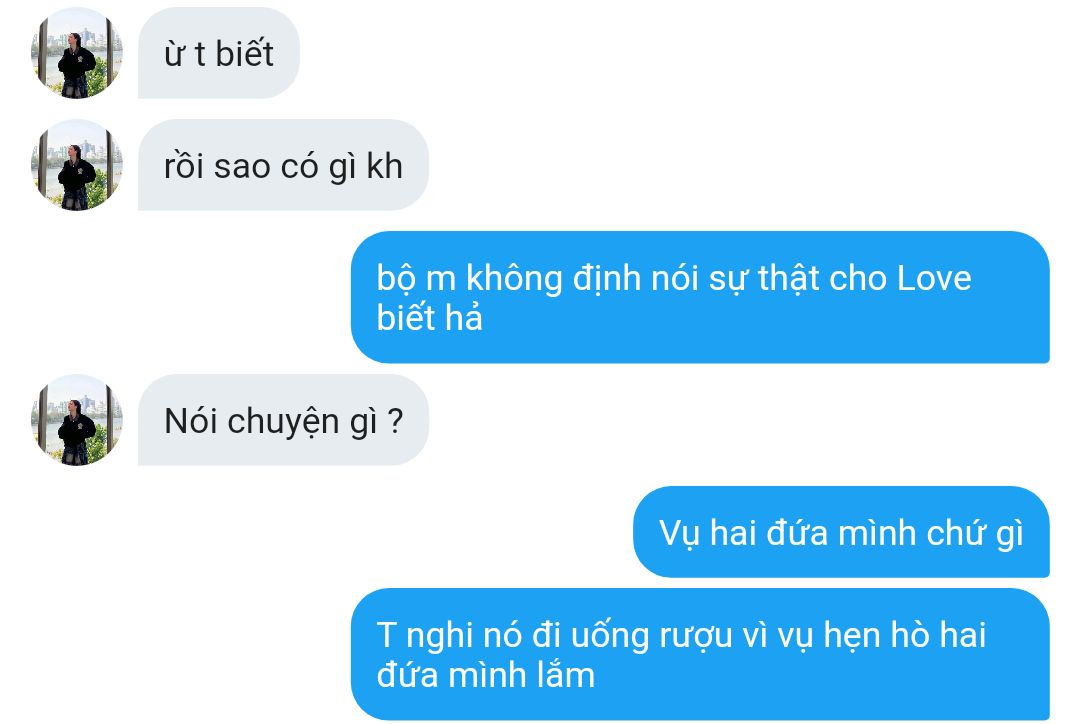Tap the avatar next to "rồi sao có gì kh"
1080x724 pixels.
[x=77, y=165]
